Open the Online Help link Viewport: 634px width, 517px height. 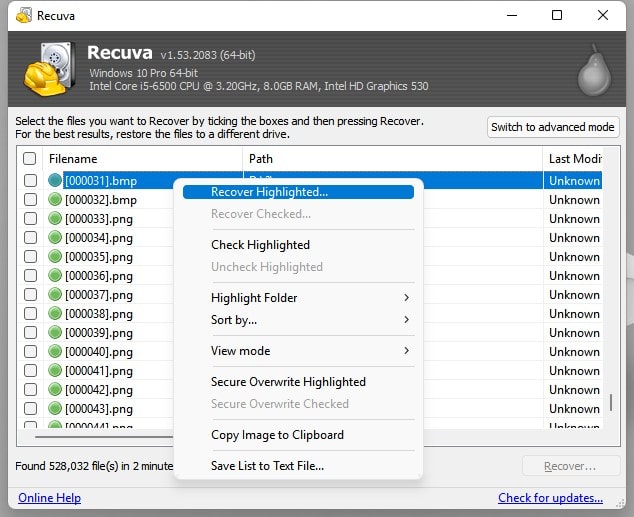[x=49, y=498]
